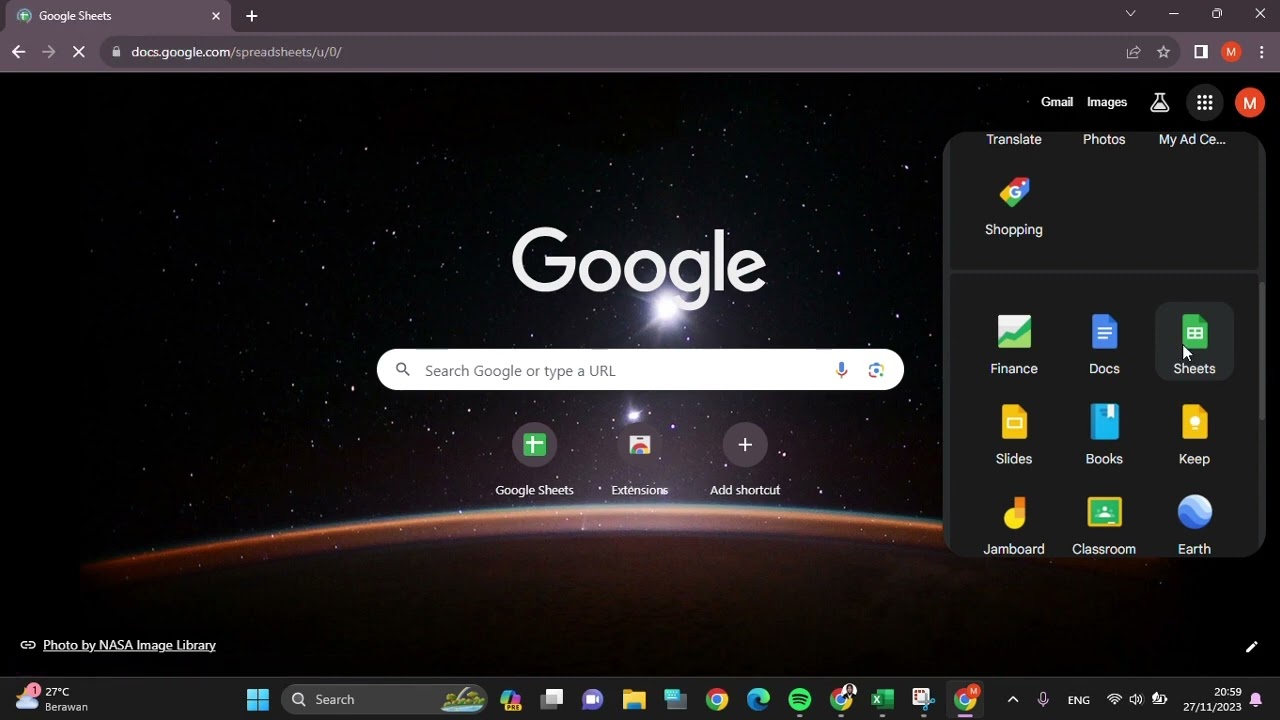The height and width of the screenshot is (720, 1280).
Task: Open the Images link
Action: 1107,102
